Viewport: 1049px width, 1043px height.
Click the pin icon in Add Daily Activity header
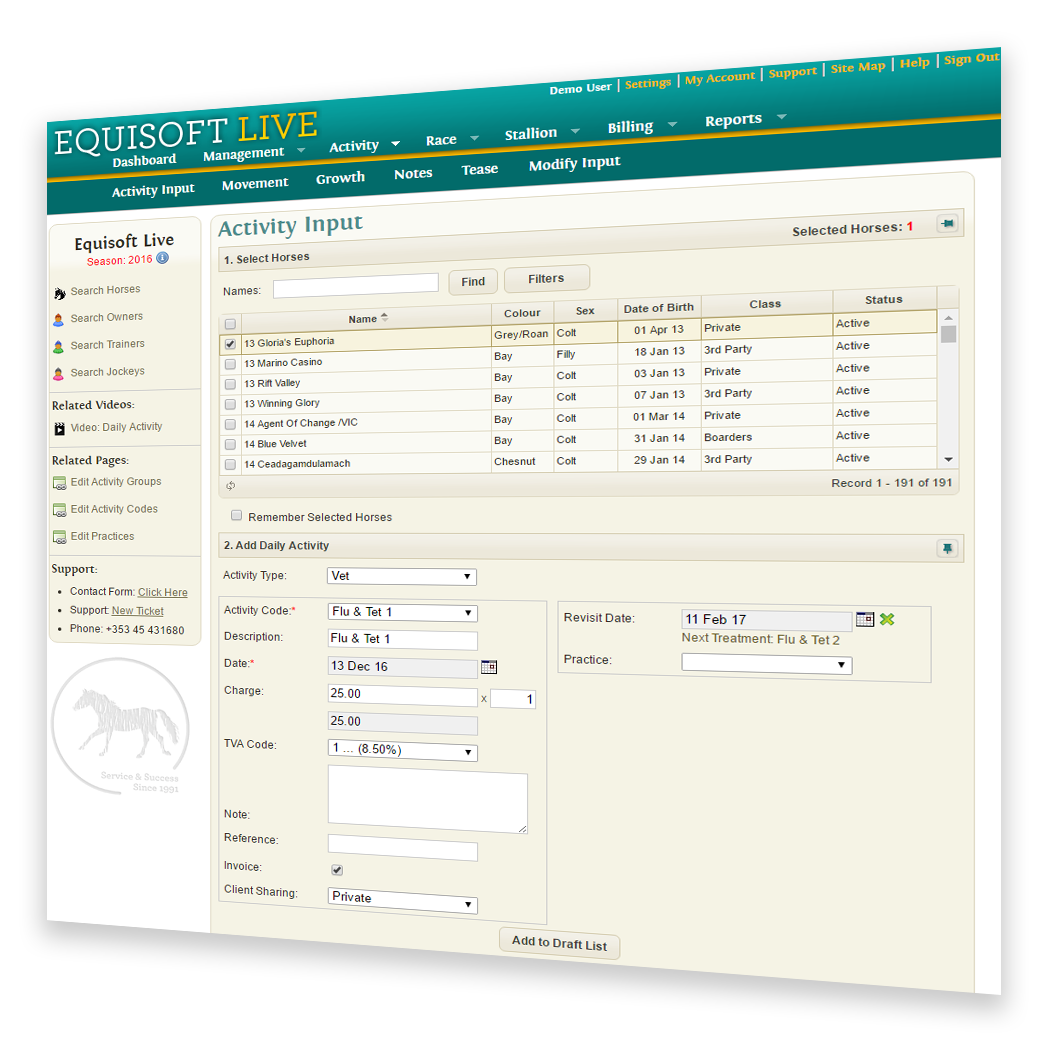(x=947, y=549)
